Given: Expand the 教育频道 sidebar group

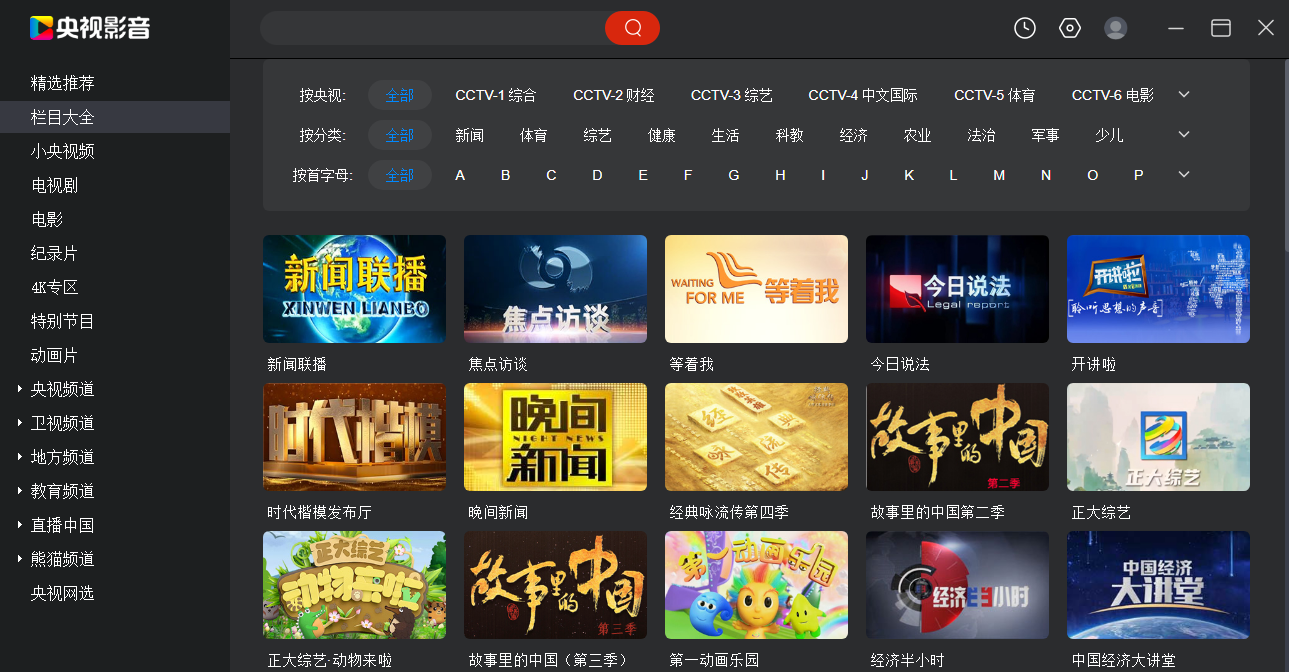Looking at the screenshot, I should [x=20, y=491].
